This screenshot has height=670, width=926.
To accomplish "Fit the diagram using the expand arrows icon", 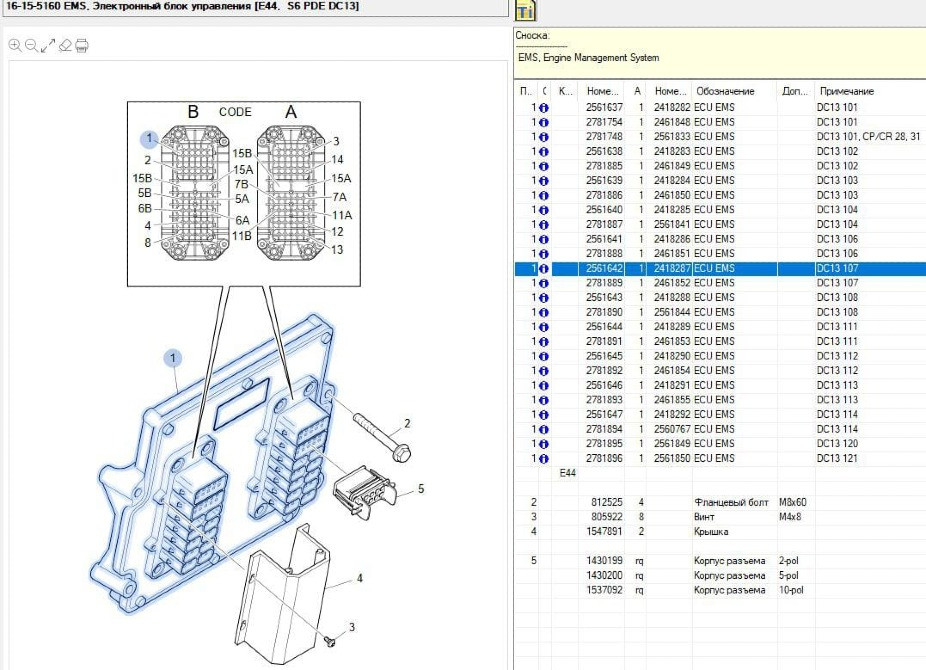I will coord(47,46).
